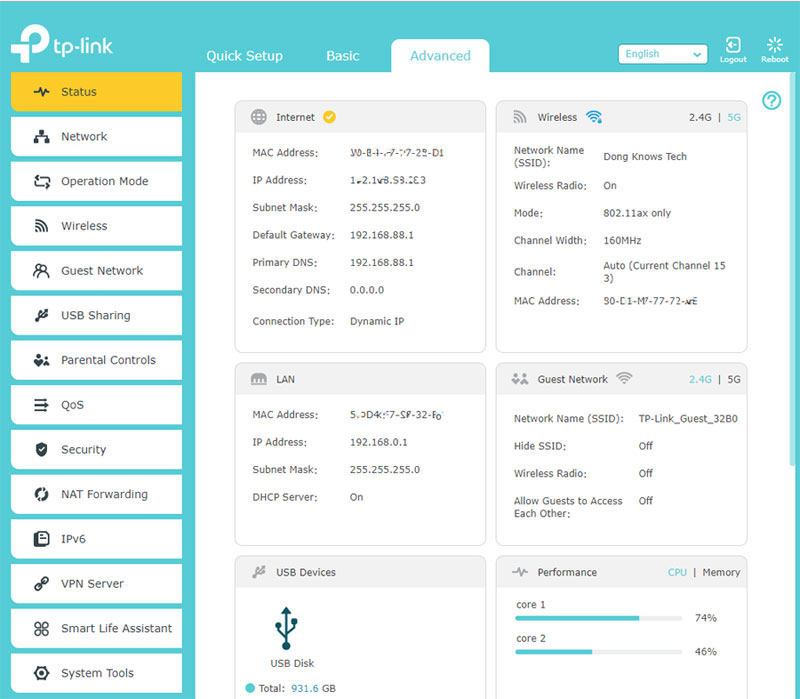Screen dimensions: 800x699
Task: Switch to the Basic tab
Action: pos(342,56)
